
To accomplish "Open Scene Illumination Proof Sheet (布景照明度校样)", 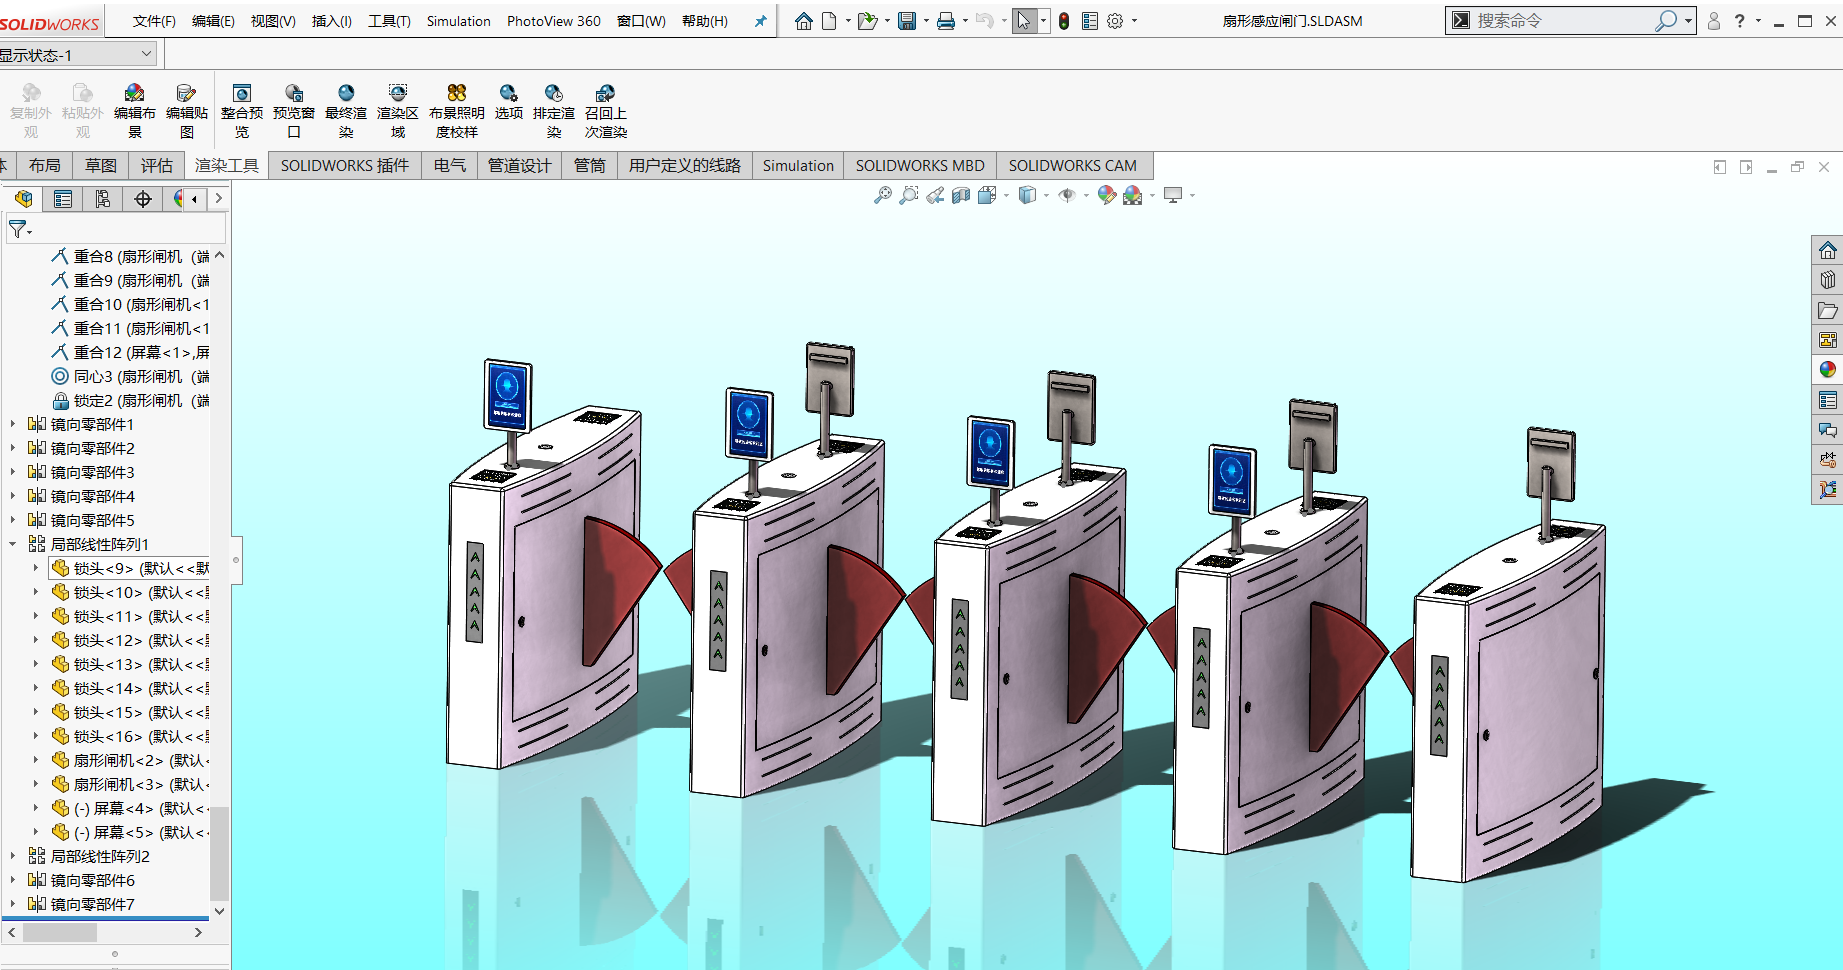I will pos(457,110).
